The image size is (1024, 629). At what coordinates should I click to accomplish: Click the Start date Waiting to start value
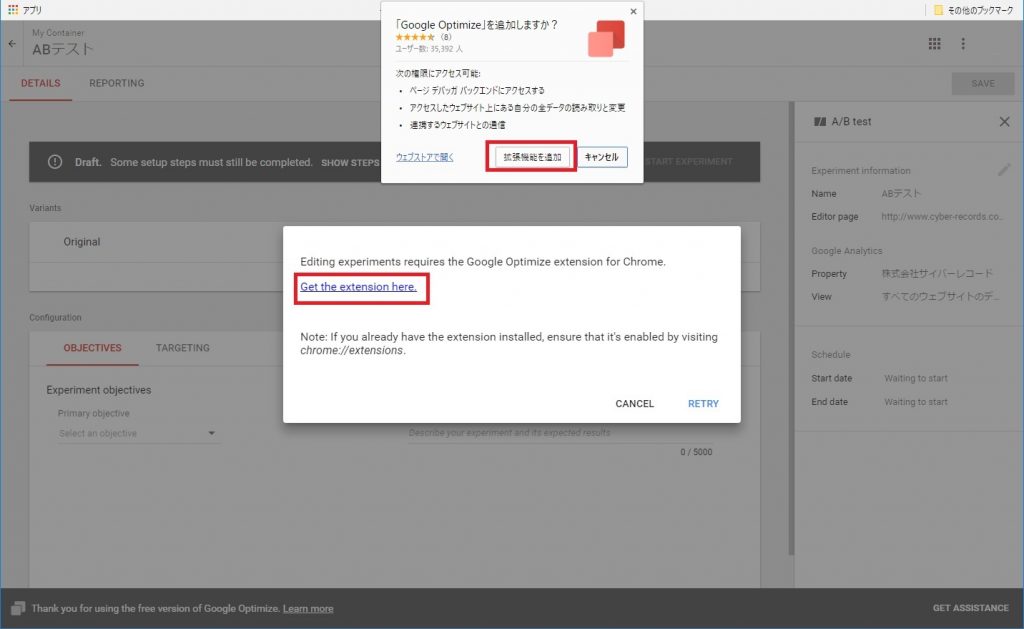916,378
